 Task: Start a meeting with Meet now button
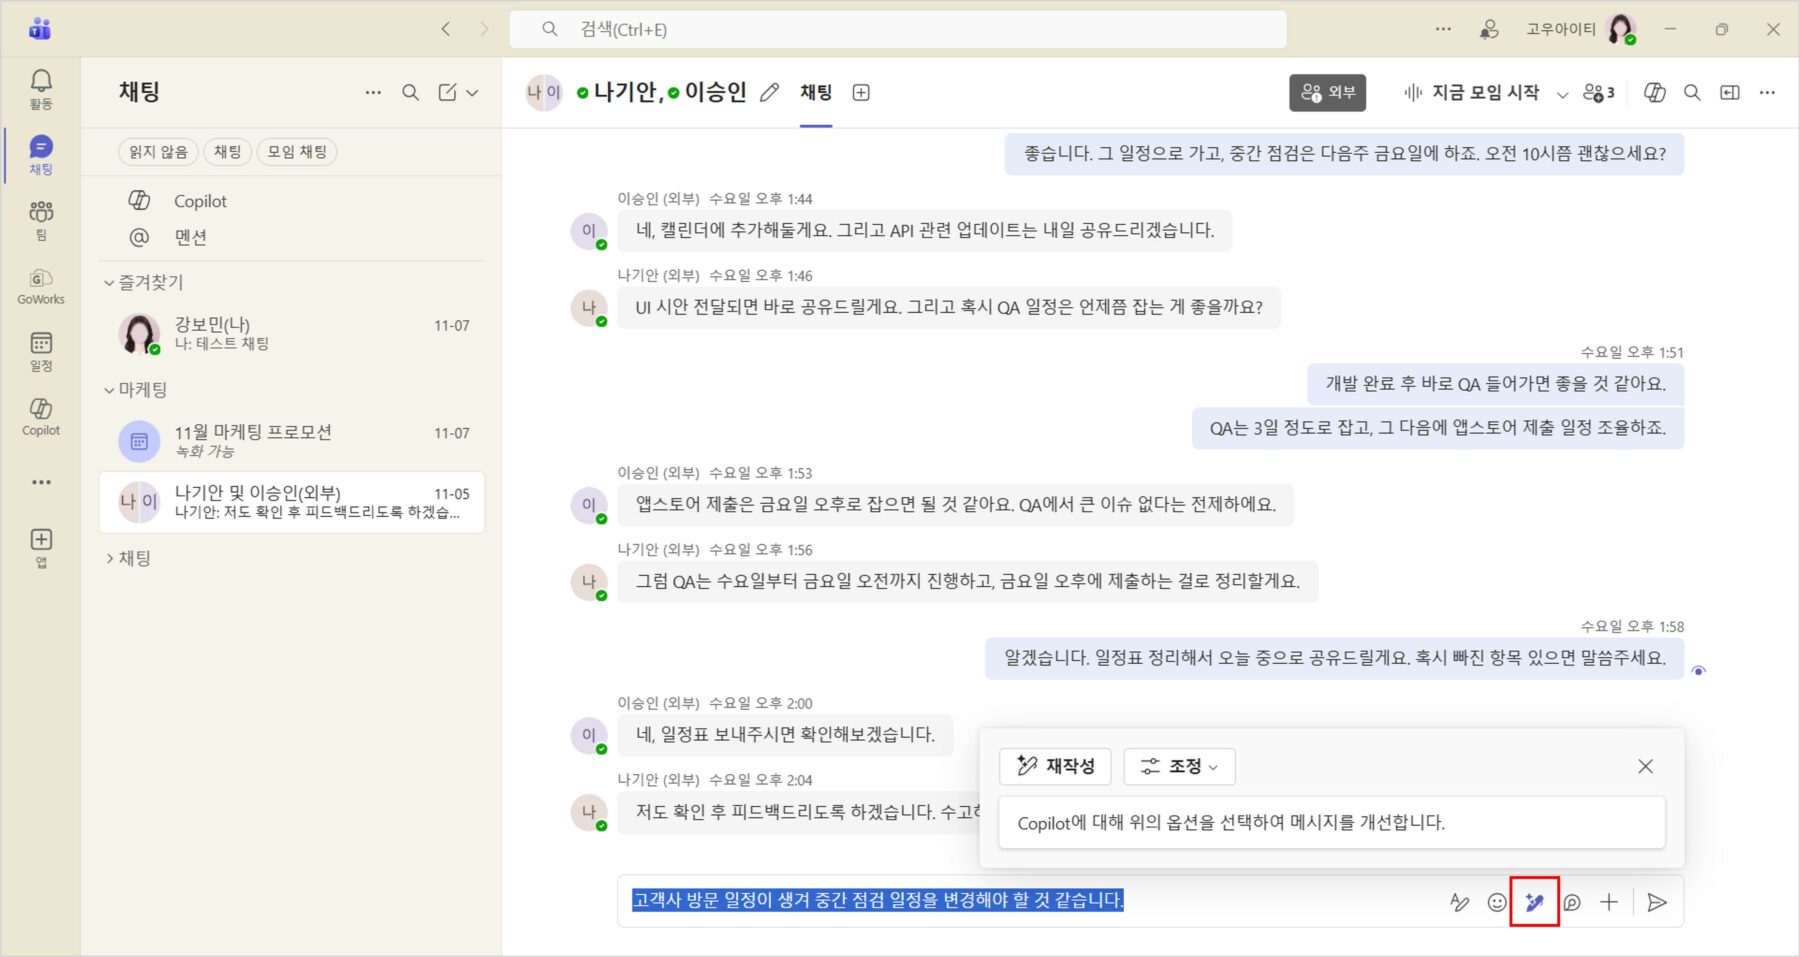click(1471, 93)
